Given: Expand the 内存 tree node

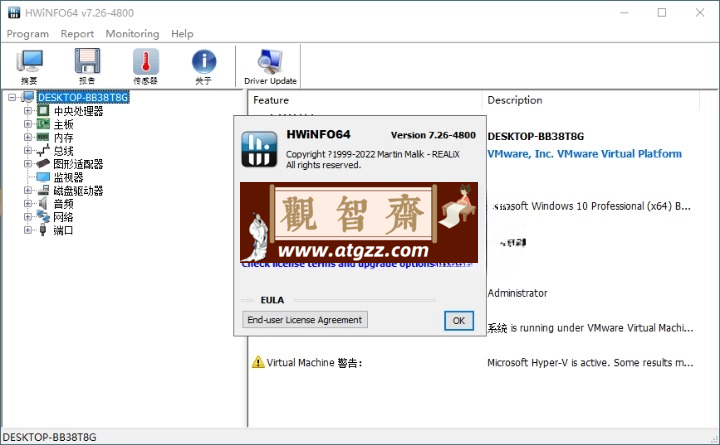Looking at the screenshot, I should (28, 137).
